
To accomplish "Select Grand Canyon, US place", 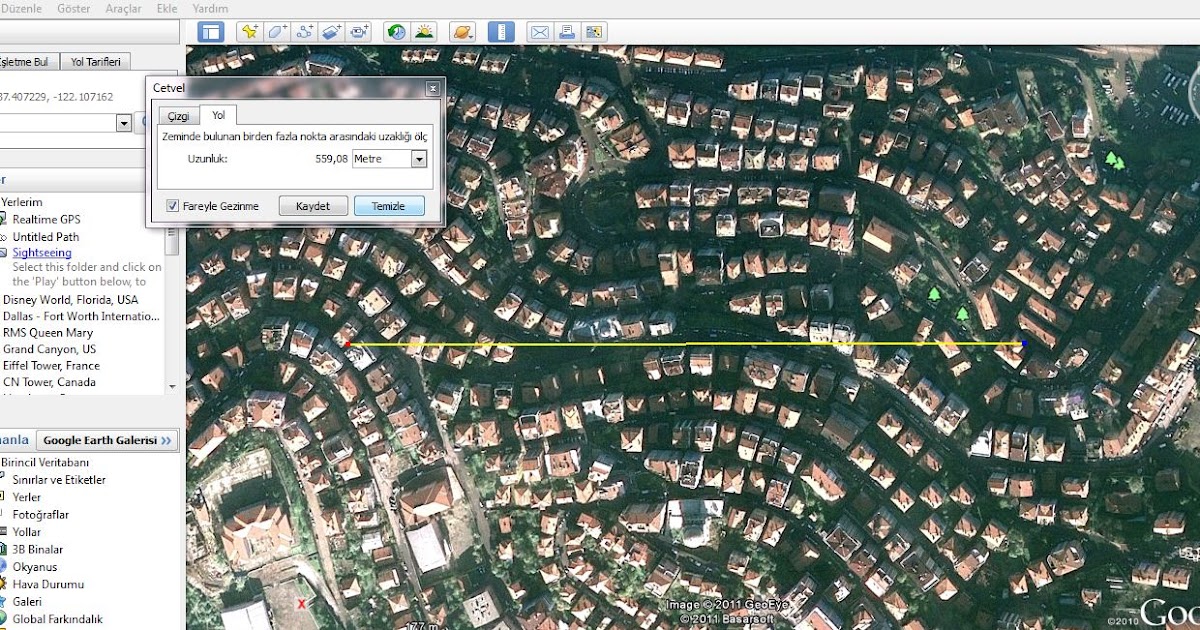I will tap(50, 349).
